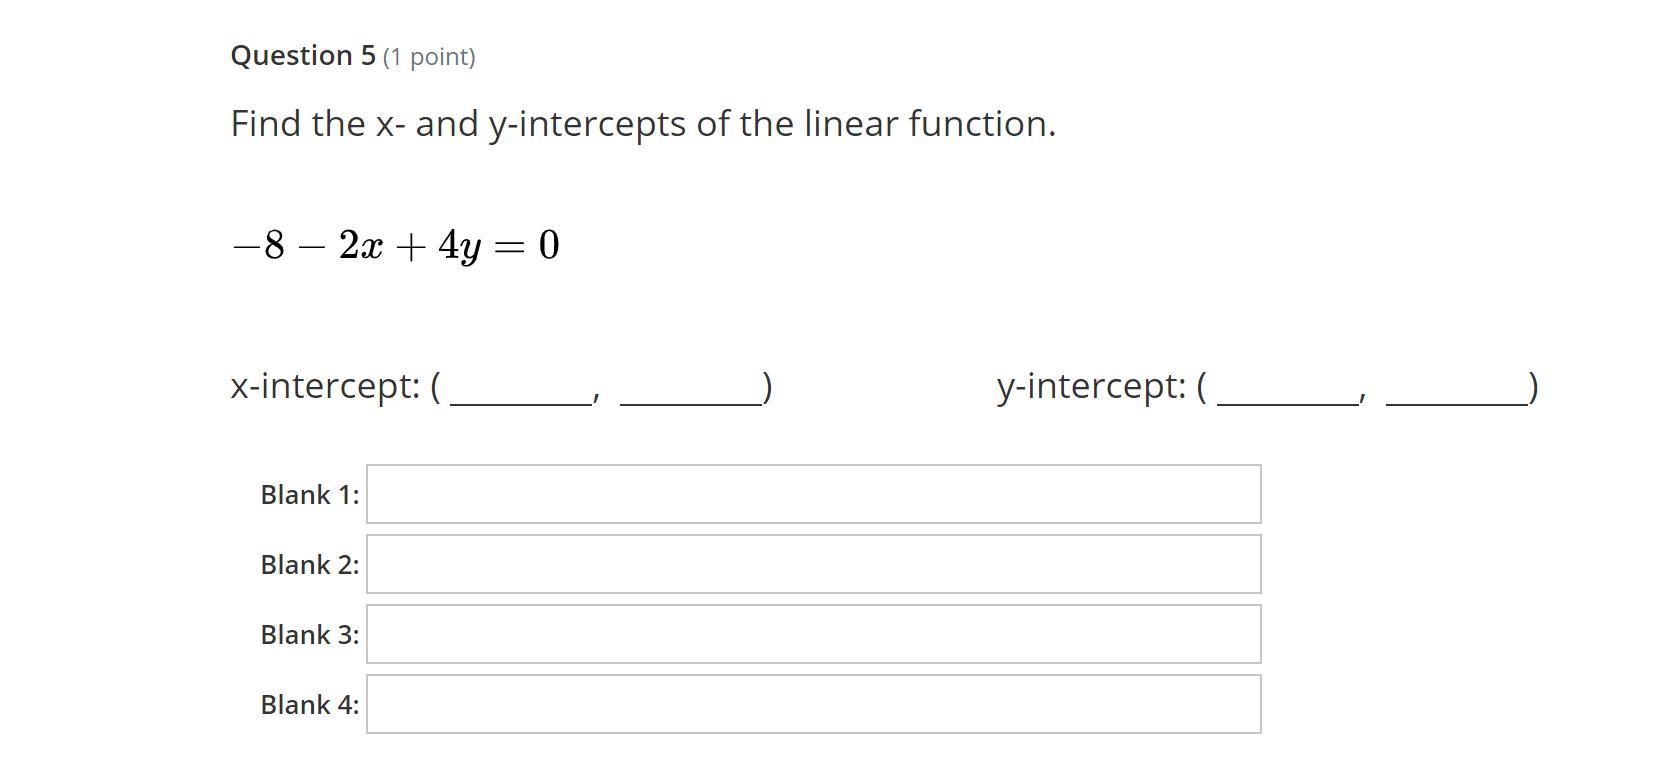
Task: Click the "(1 point)" text
Action: (429, 57)
